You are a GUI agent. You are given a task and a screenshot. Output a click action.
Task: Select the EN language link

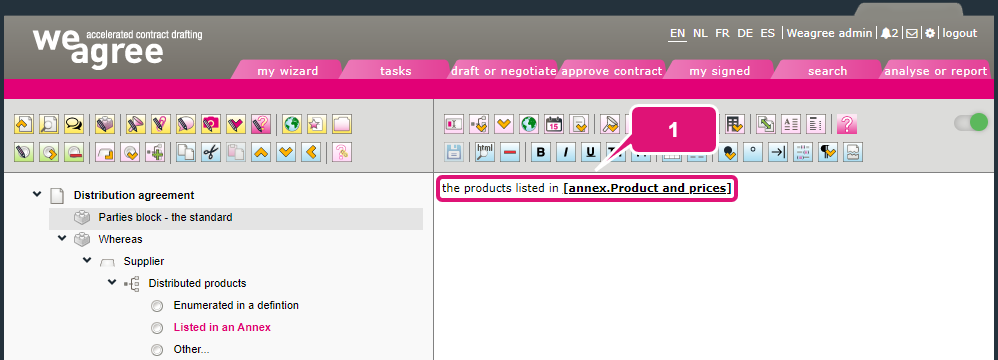[677, 33]
